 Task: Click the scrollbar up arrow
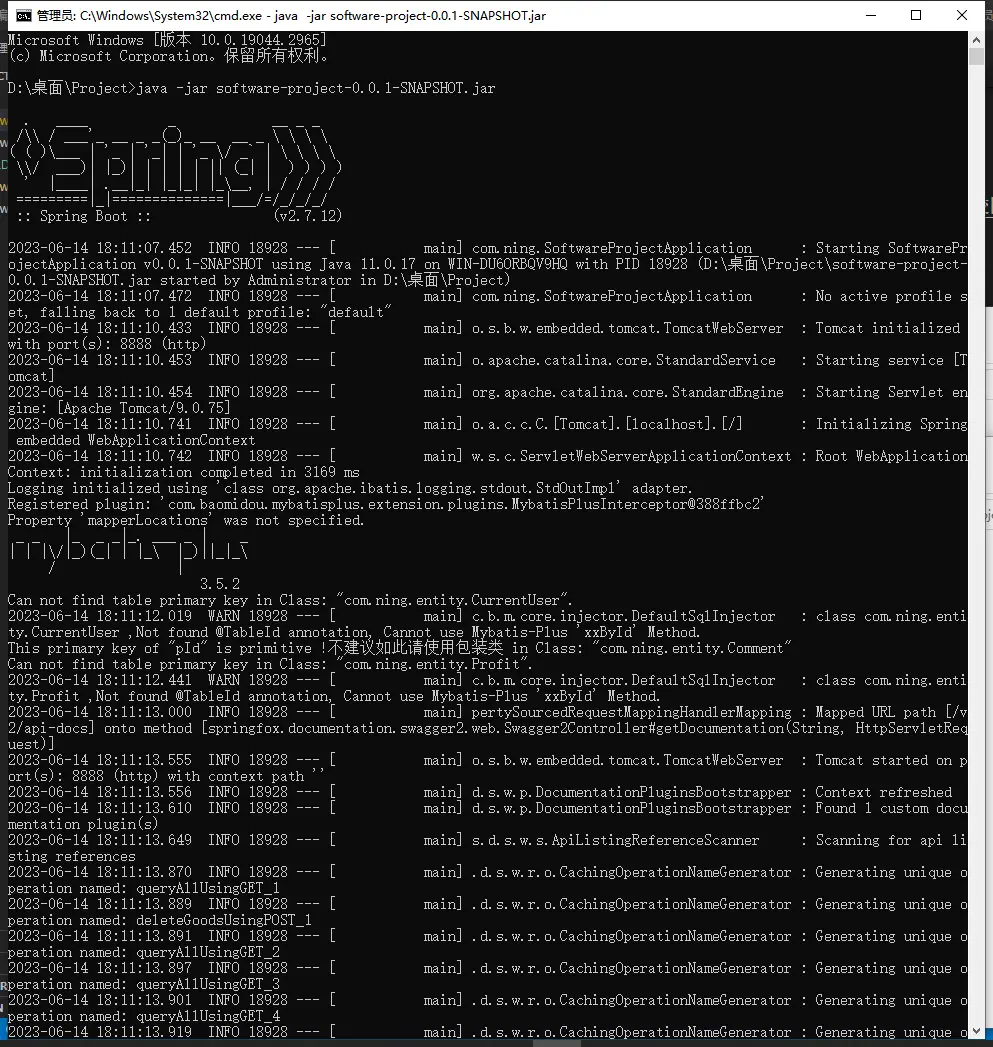(x=976, y=39)
